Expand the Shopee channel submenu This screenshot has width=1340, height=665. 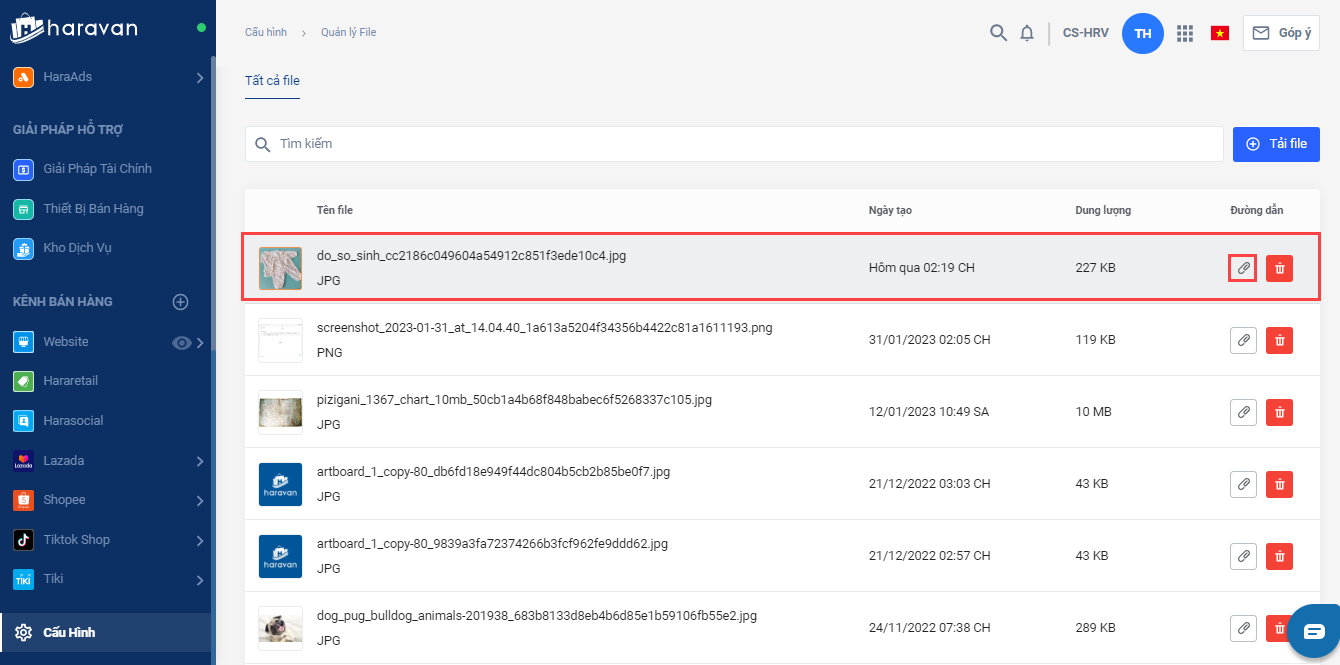point(200,501)
